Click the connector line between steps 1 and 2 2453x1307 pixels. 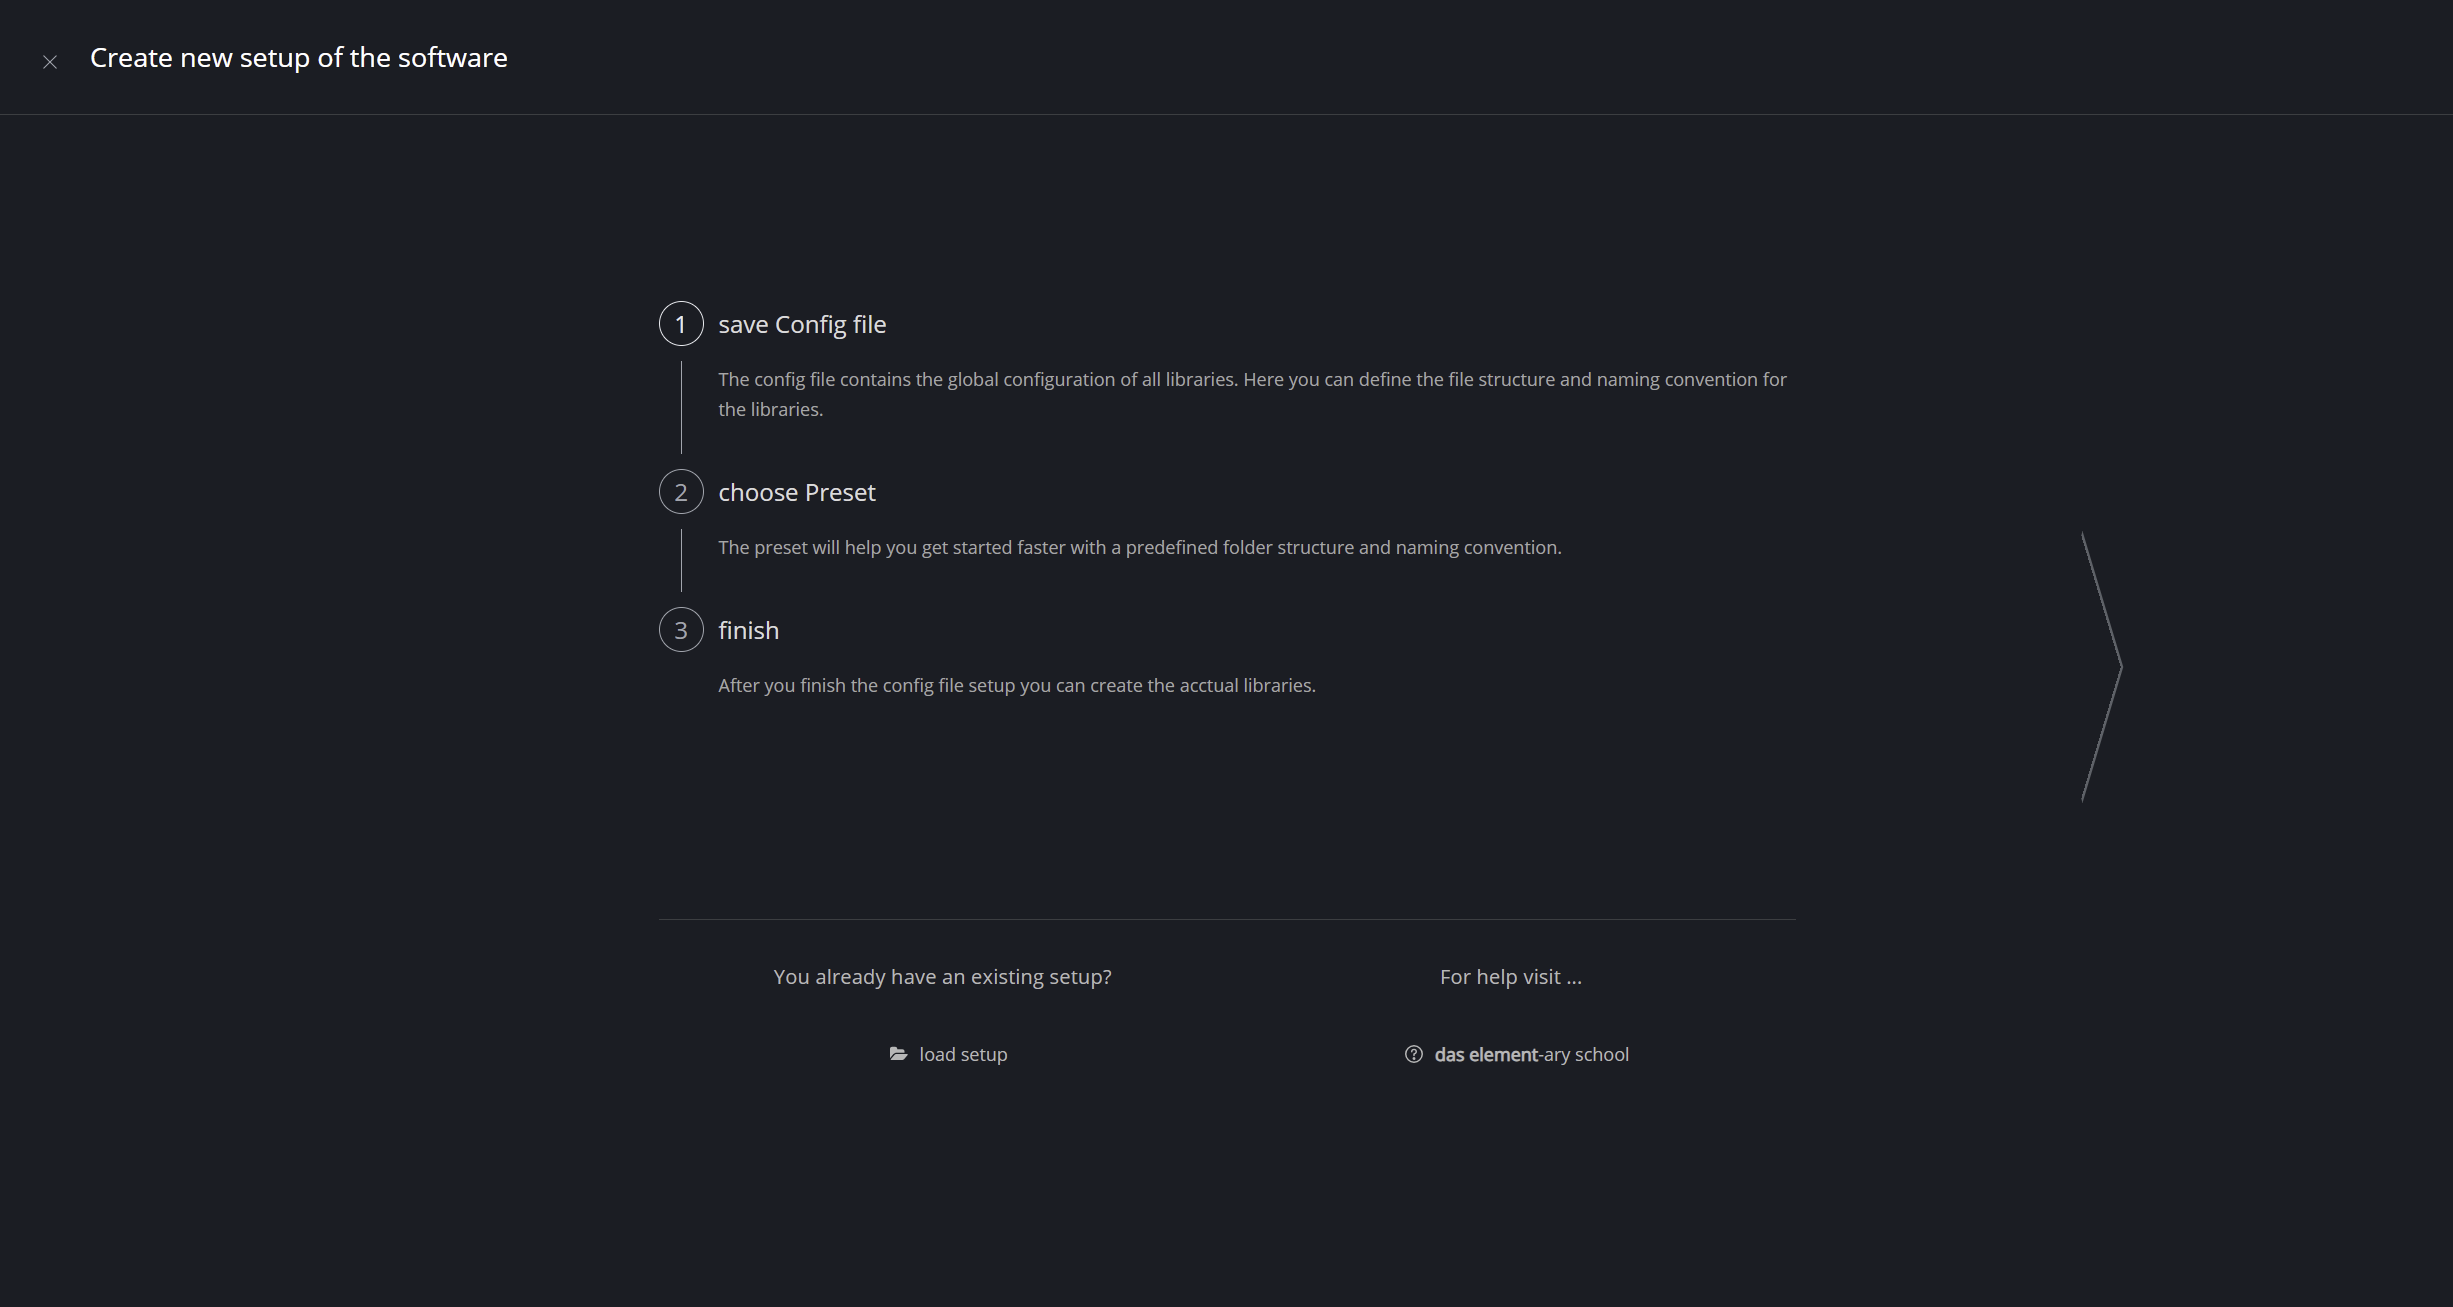click(681, 408)
